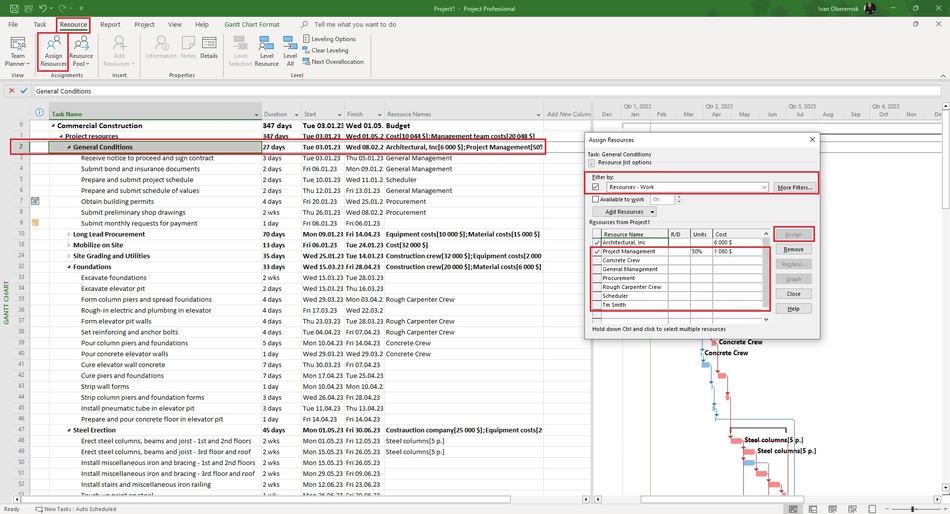Screen dimensions: 950x514
Task: Click Remove in Assign Resources dialog
Action: [x=793, y=250]
